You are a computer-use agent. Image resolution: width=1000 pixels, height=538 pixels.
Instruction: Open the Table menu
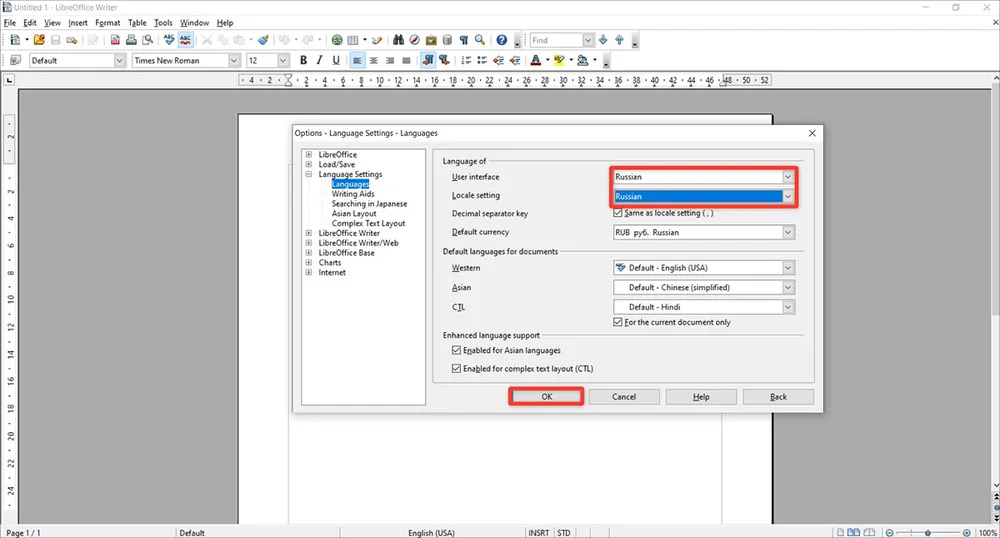tap(137, 23)
